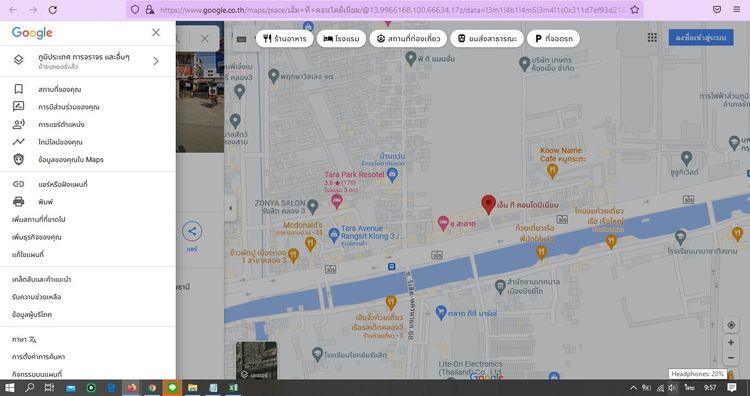Select the ที่จอดรถ parking filter chip
The height and width of the screenshot is (396, 750).
[x=553, y=39]
